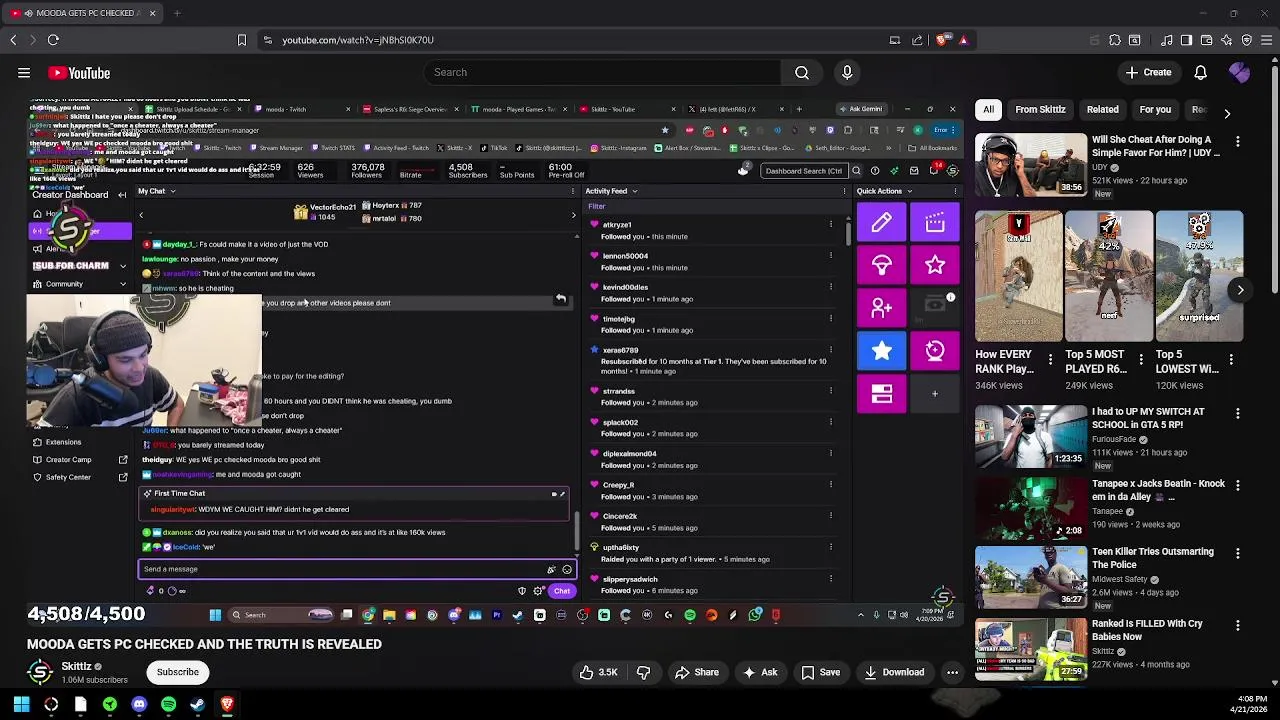
Task: Click the Skittlz channel name under the title
Action: tap(76, 666)
